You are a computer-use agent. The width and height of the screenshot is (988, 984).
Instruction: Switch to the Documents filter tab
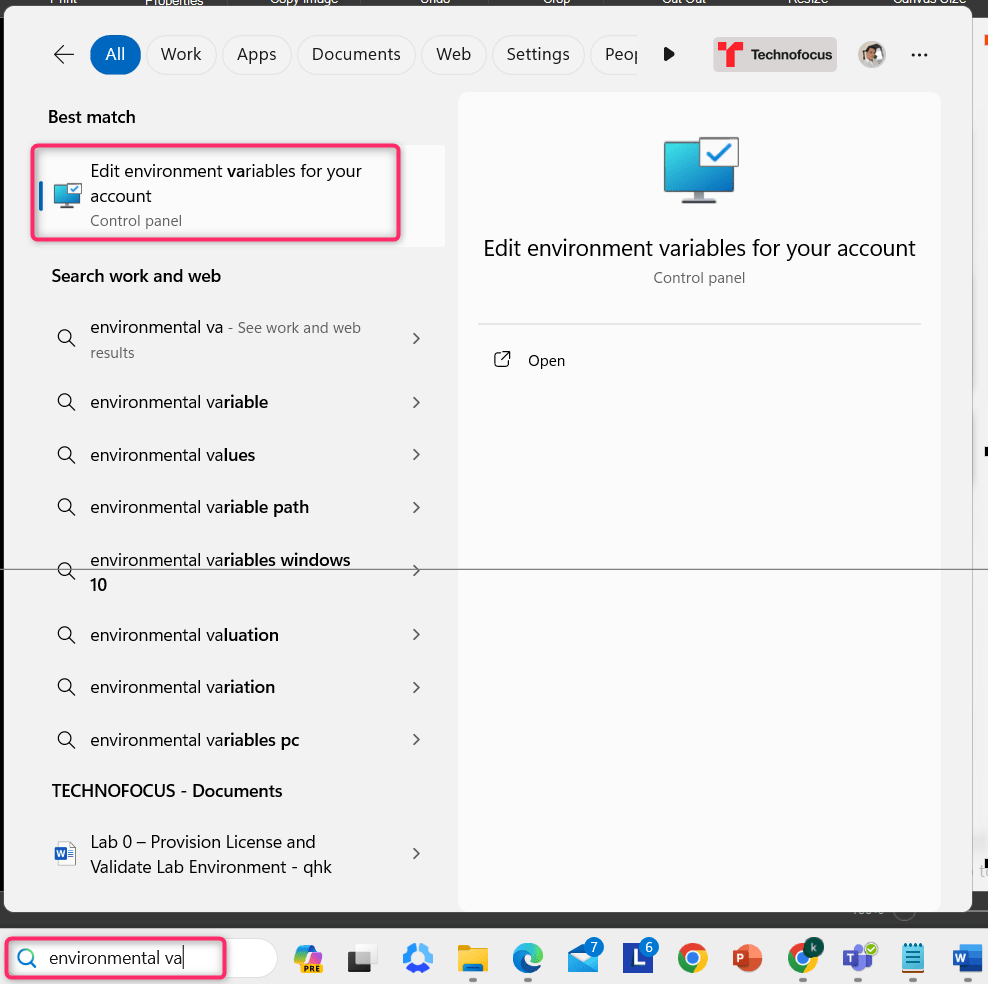point(356,55)
